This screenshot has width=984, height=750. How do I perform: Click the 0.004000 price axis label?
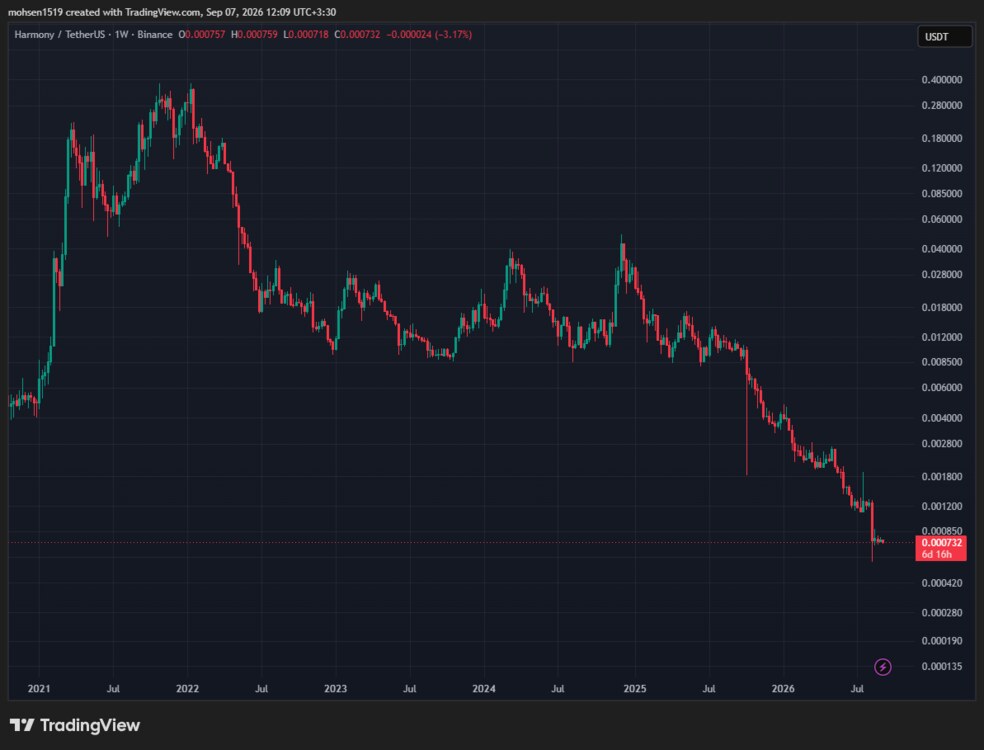click(x=941, y=418)
